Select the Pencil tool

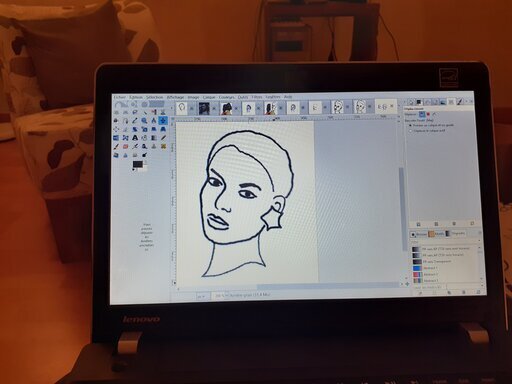point(163,138)
